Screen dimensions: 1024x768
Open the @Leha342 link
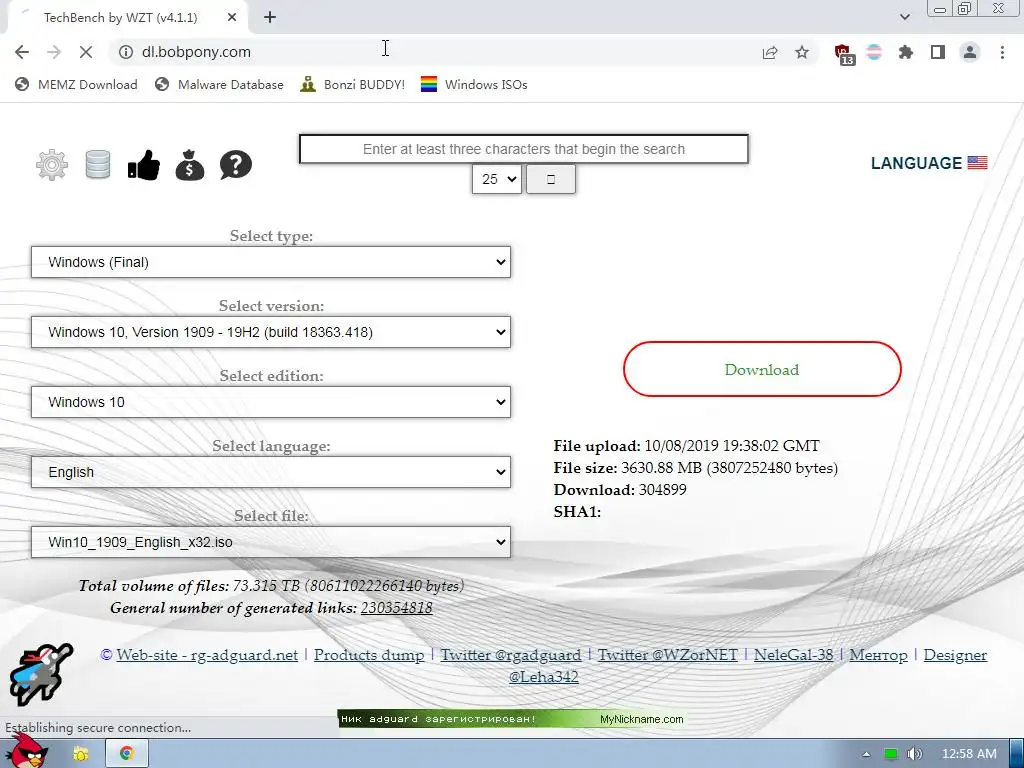[543, 677]
